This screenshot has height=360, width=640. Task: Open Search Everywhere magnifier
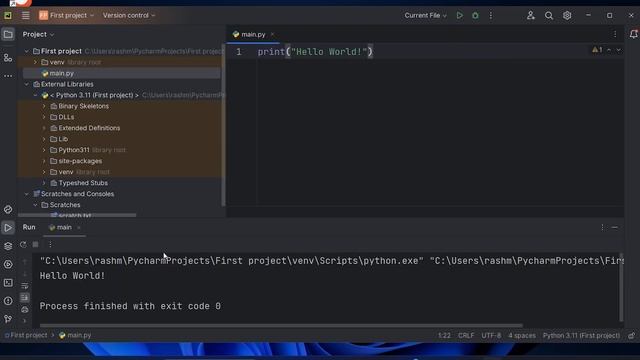(549, 16)
